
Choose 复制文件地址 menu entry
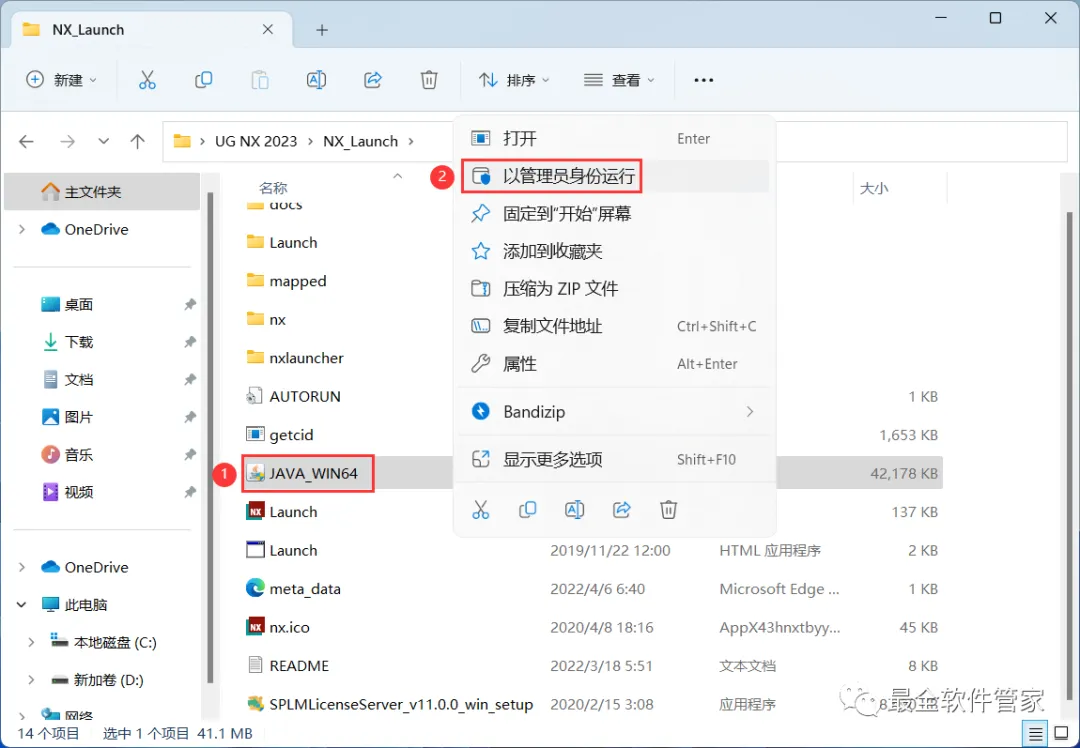pos(614,326)
